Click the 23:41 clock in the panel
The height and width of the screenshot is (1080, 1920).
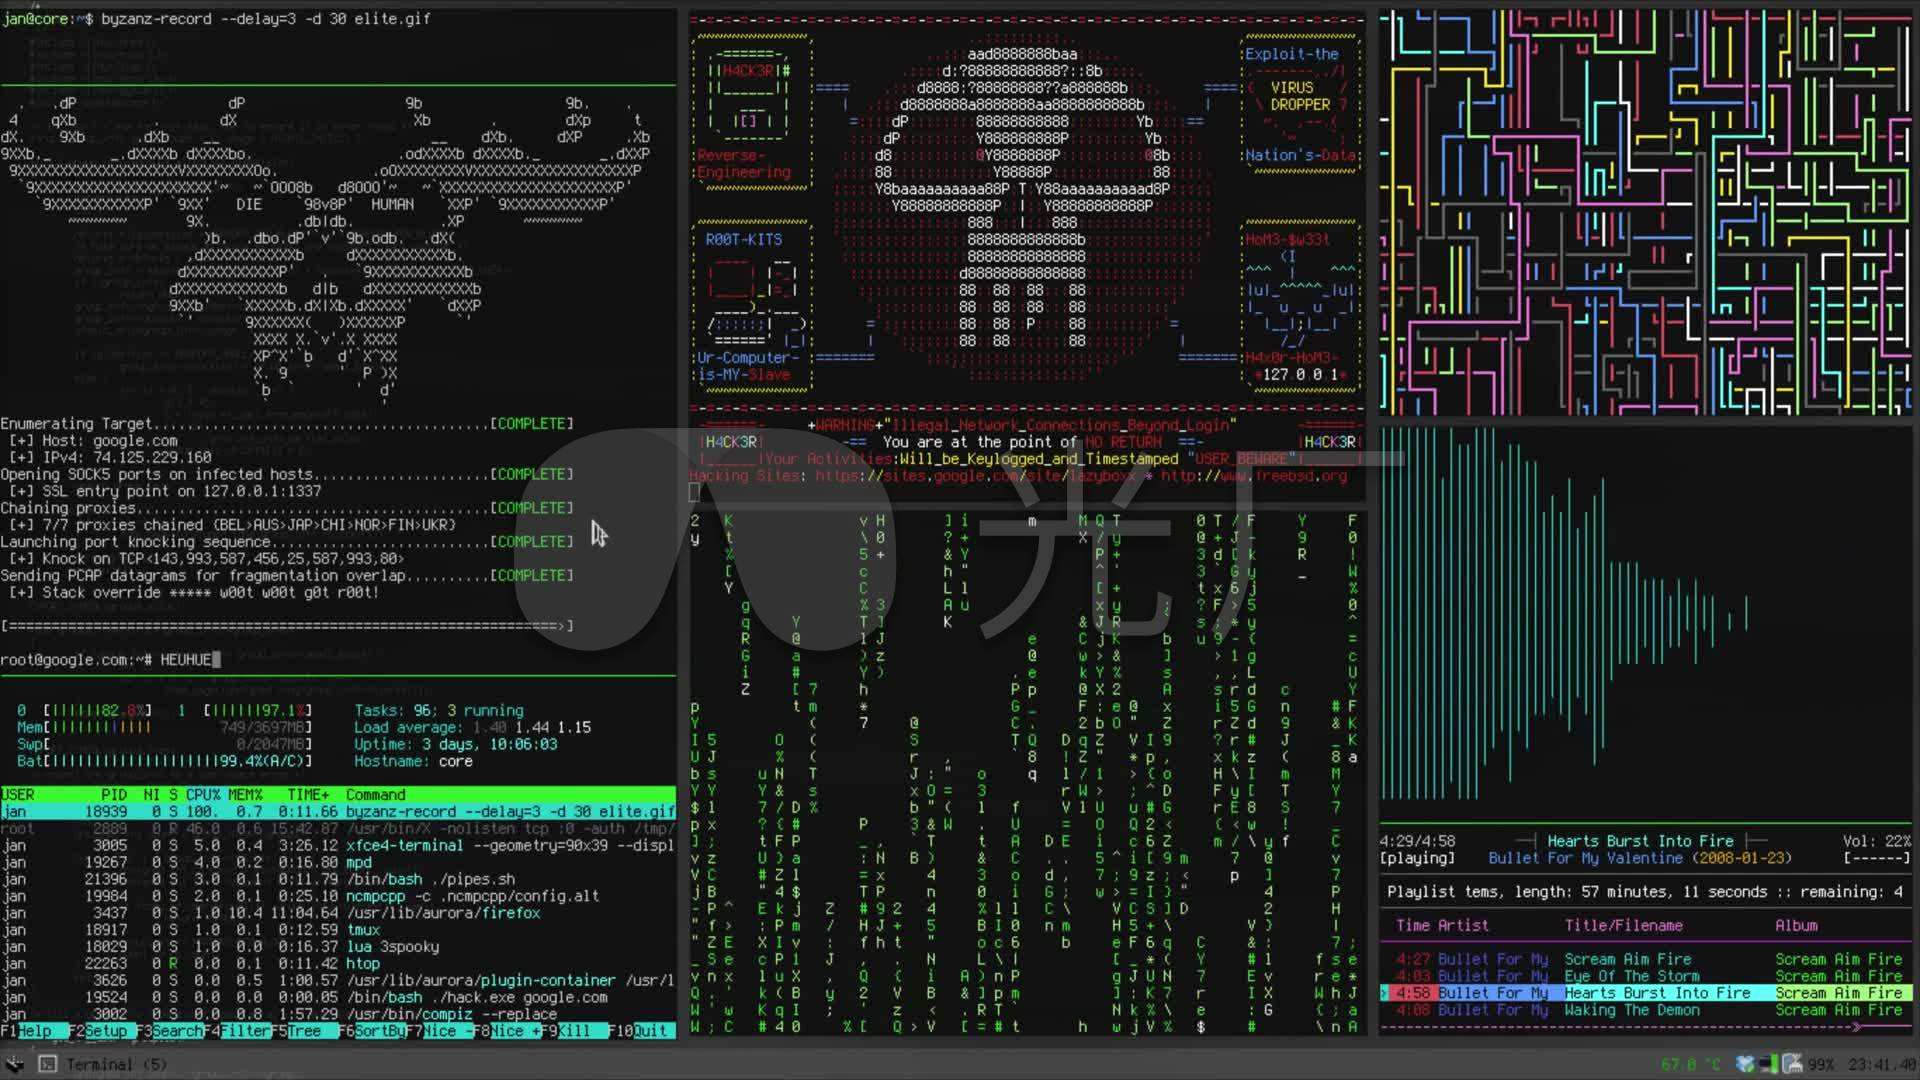click(x=1883, y=1064)
